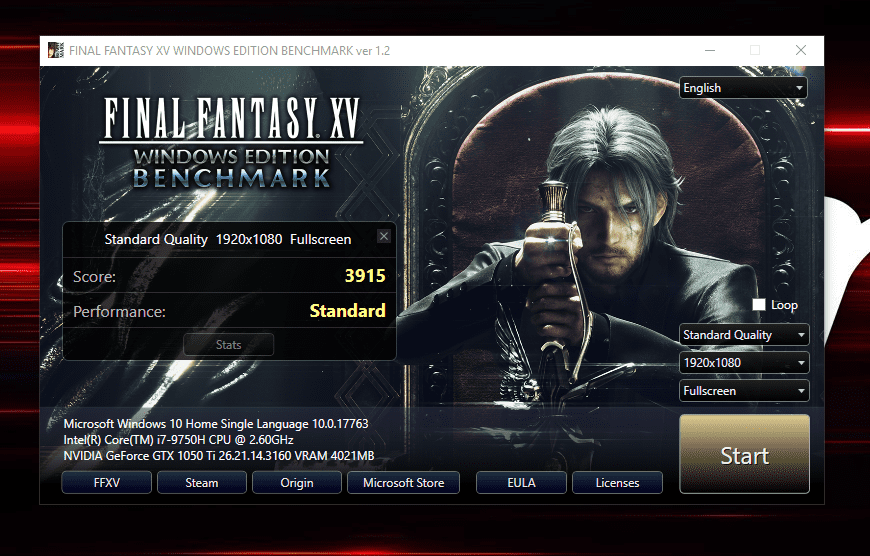
Task: Open the Licenses button
Action: 618,483
